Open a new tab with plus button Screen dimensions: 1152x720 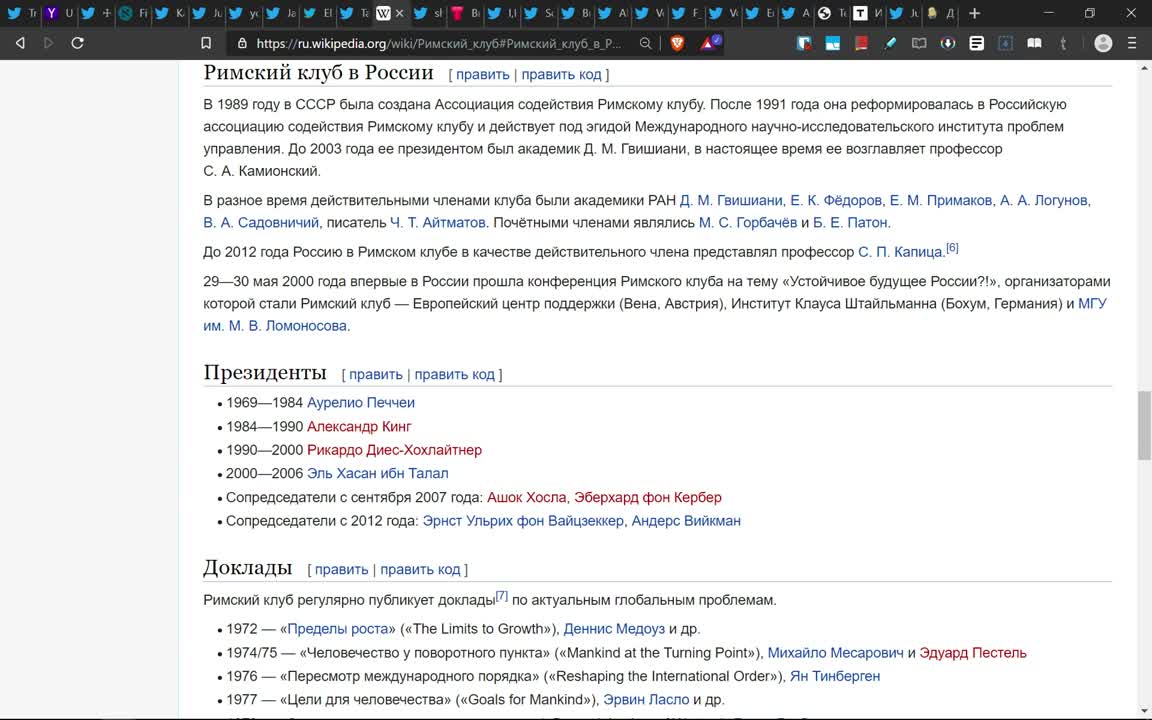pyautogui.click(x=975, y=13)
